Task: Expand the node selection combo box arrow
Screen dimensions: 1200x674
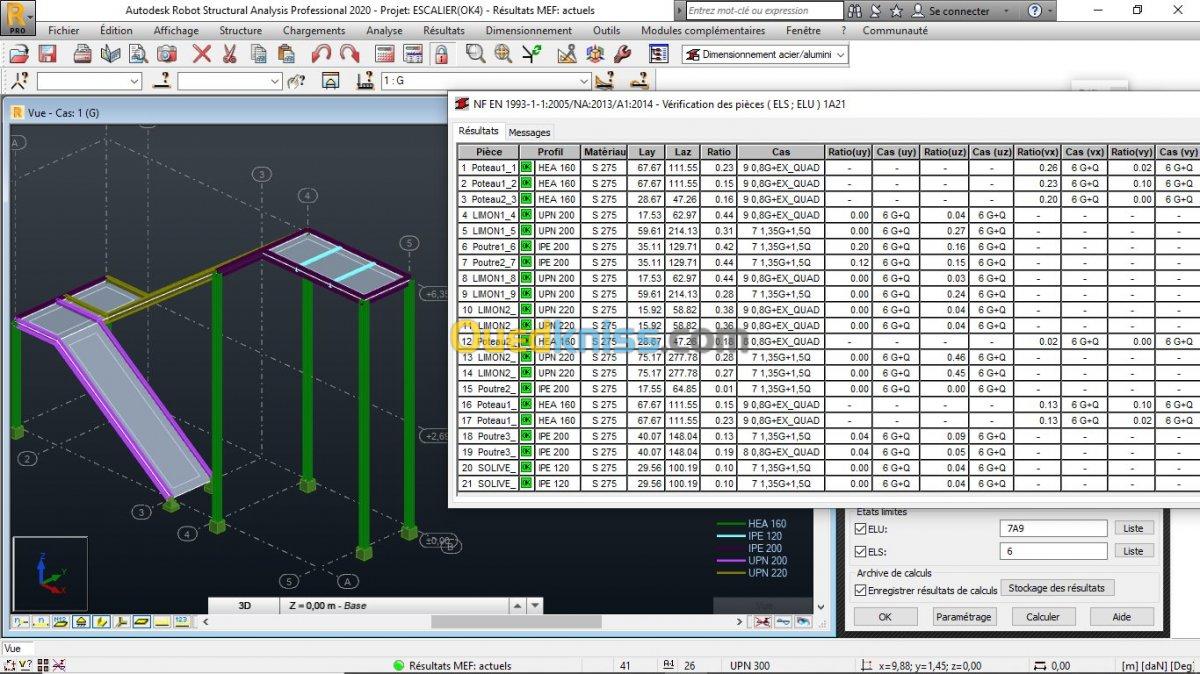Action: pos(134,81)
